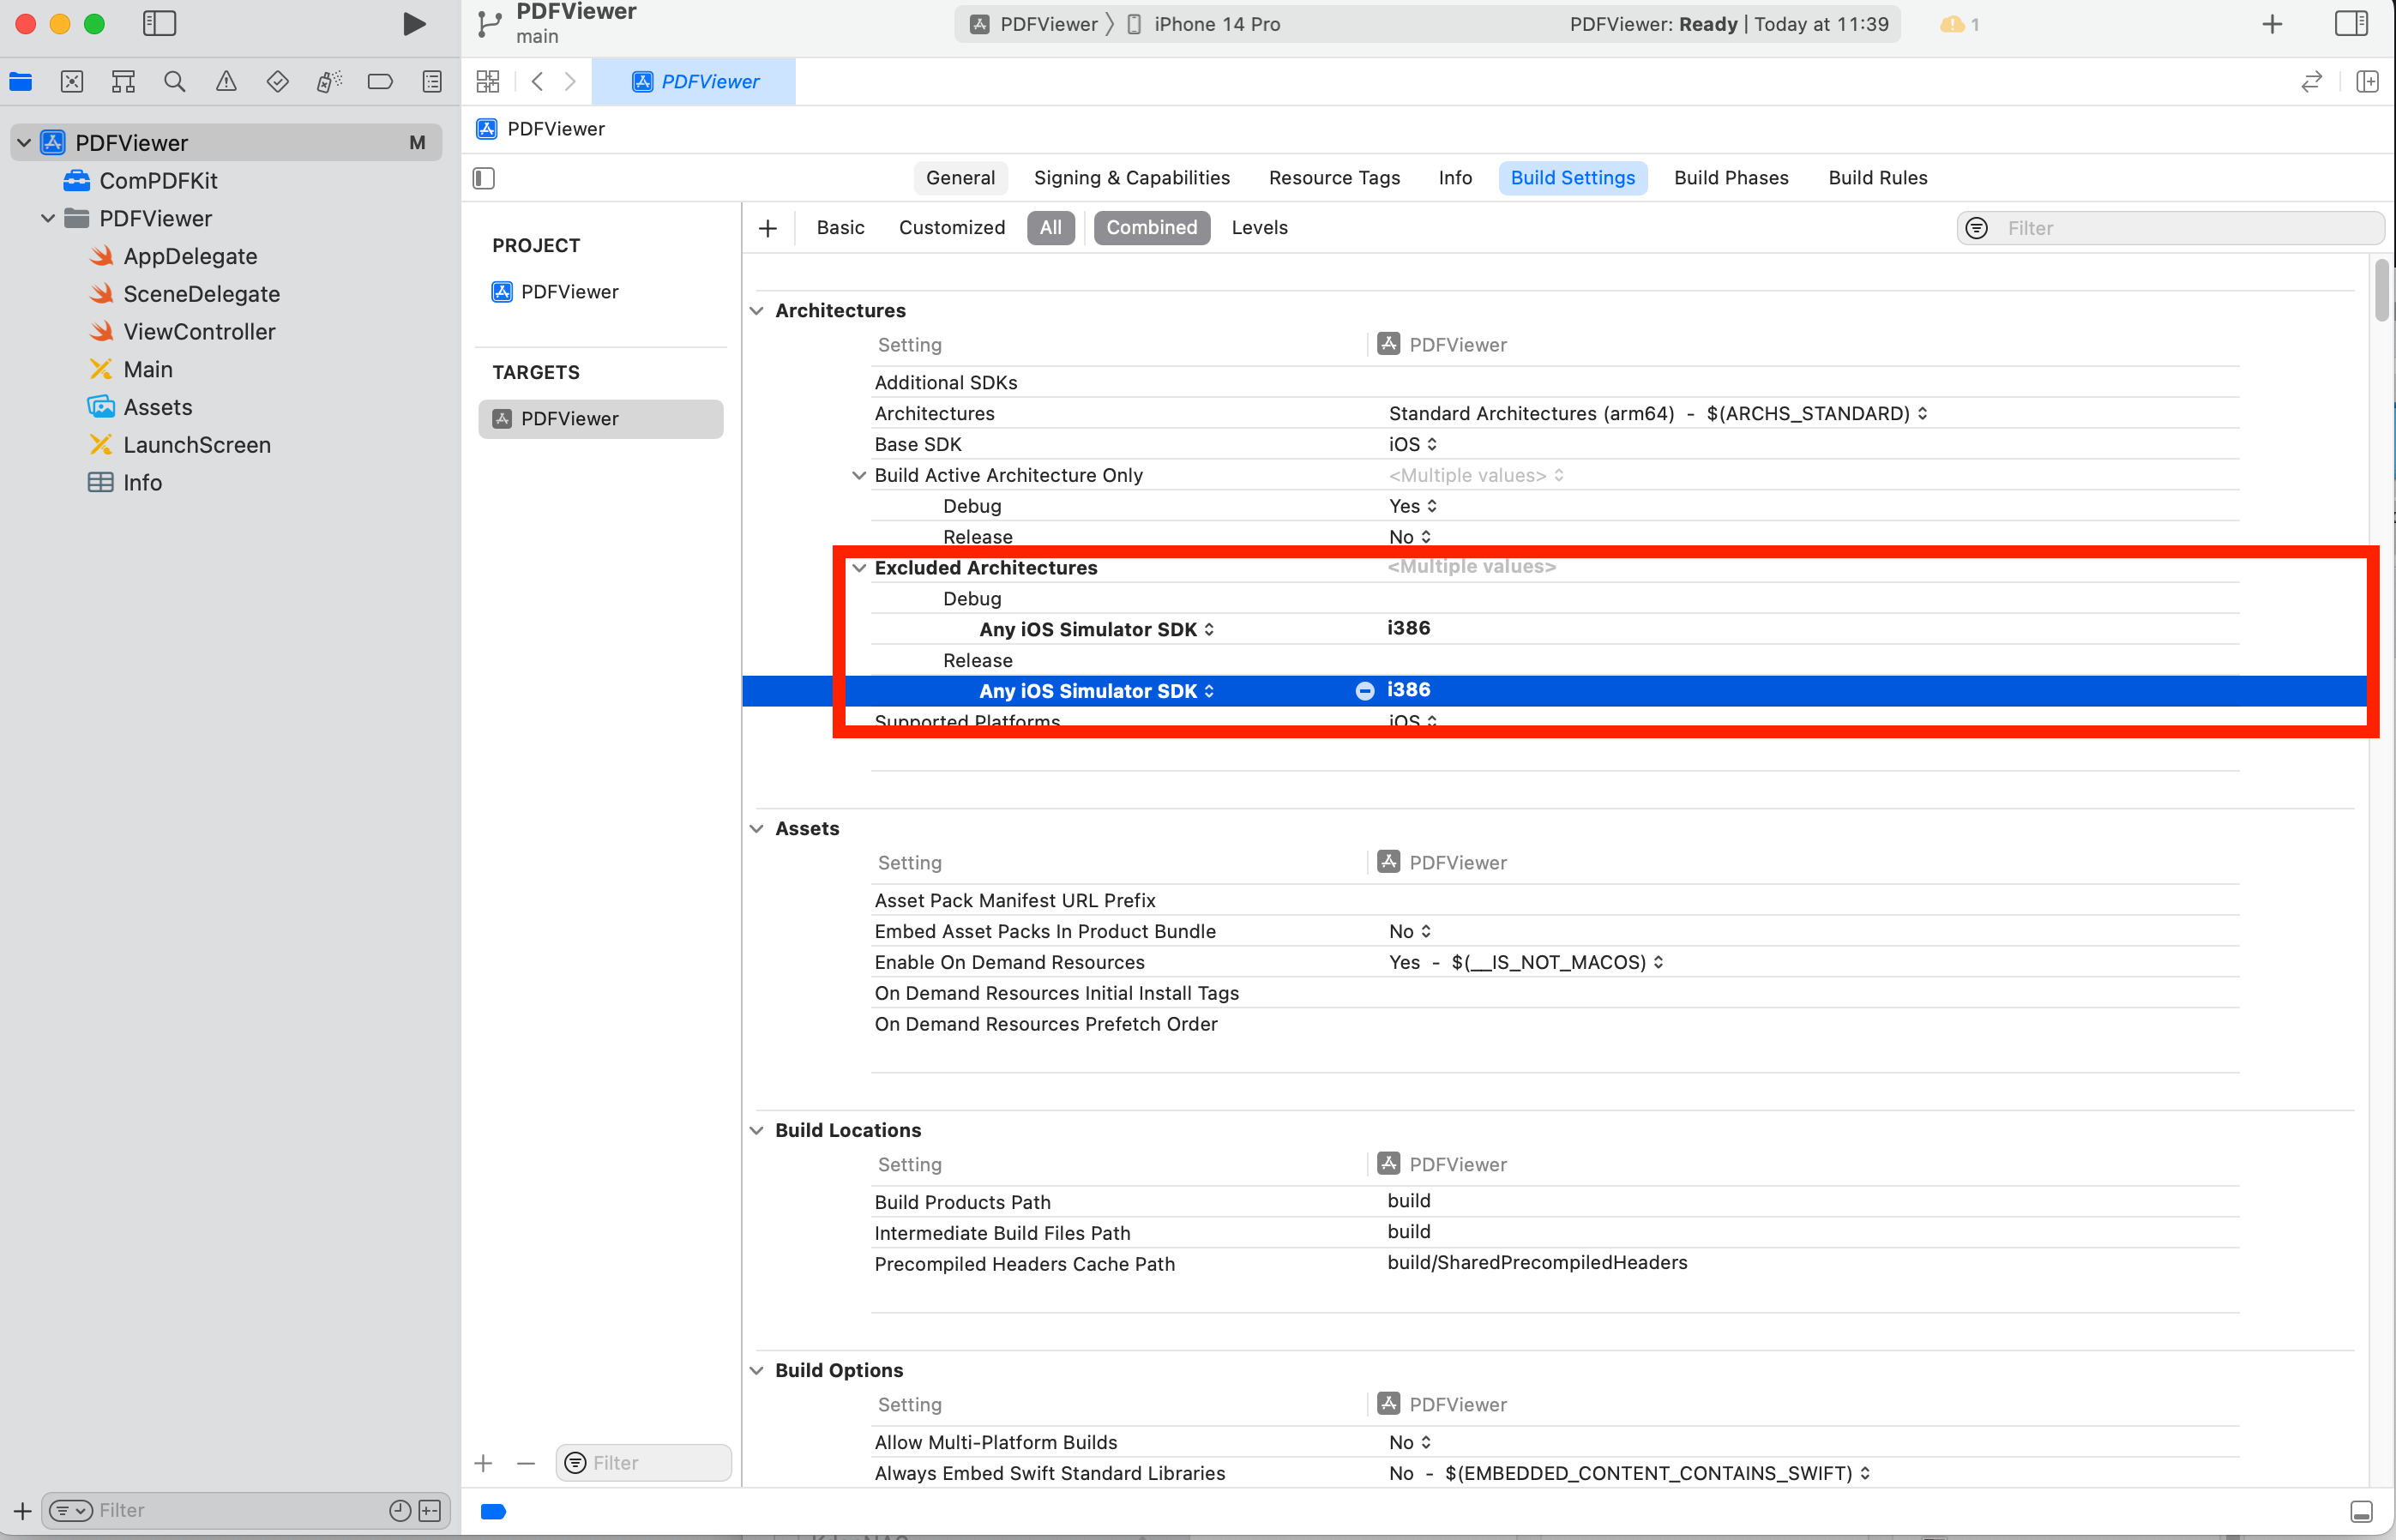Show only Customized build settings
Image resolution: width=2396 pixels, height=1540 pixels.
[x=951, y=228]
